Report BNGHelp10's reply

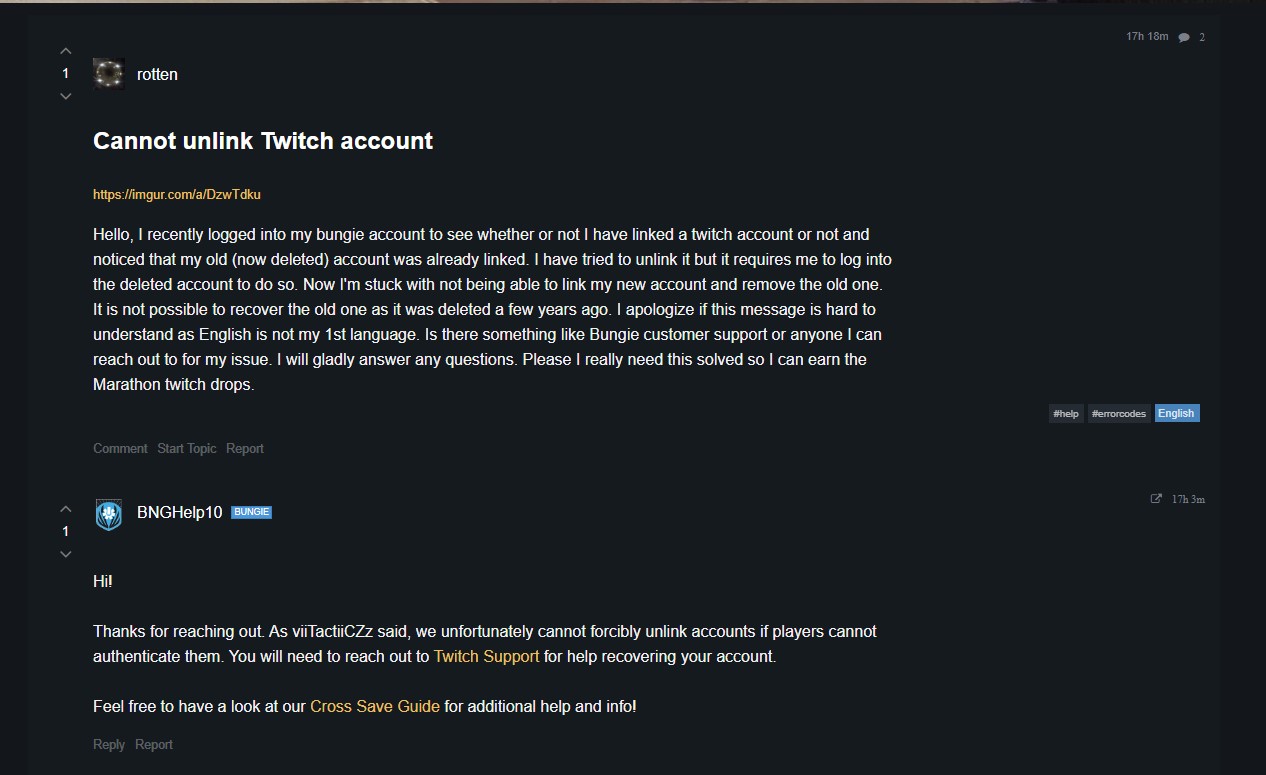[x=154, y=745]
